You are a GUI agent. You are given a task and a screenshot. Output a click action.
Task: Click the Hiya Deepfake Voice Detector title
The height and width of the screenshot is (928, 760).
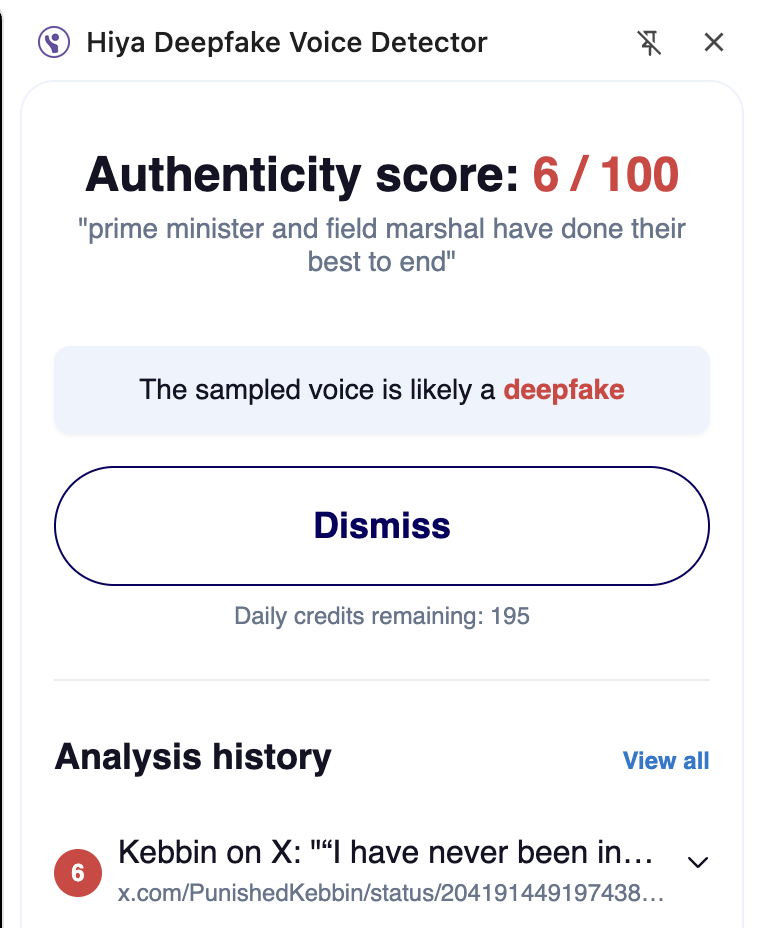287,43
